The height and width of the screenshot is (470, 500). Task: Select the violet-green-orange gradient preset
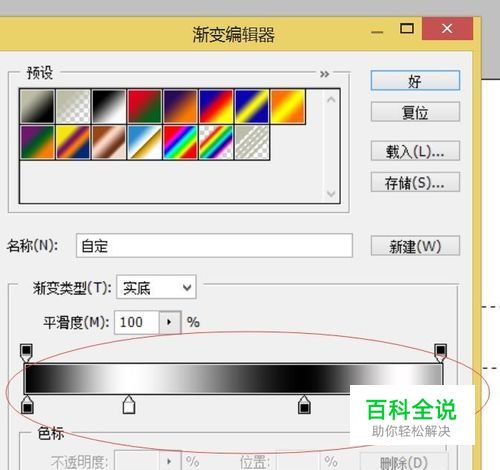37,142
